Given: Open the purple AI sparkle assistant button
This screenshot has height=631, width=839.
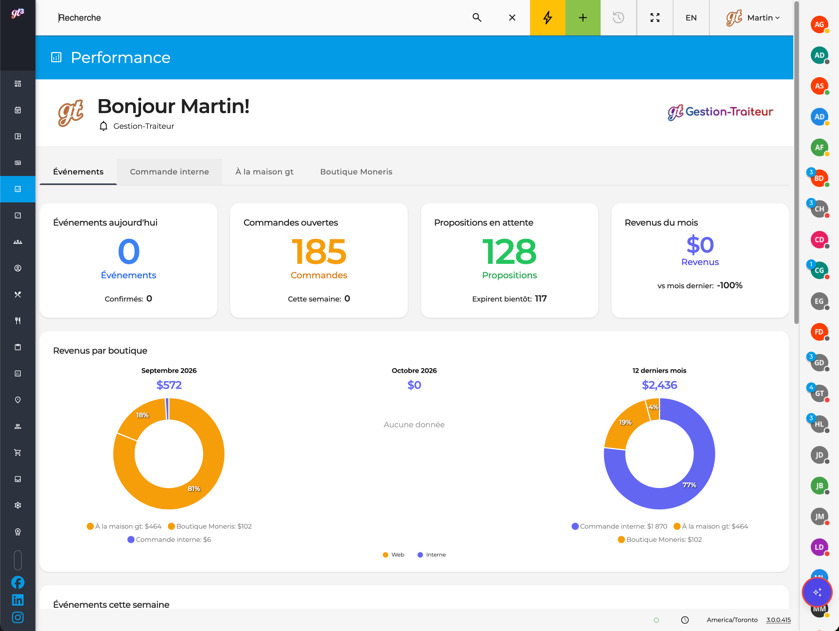Looking at the screenshot, I should pos(817,592).
